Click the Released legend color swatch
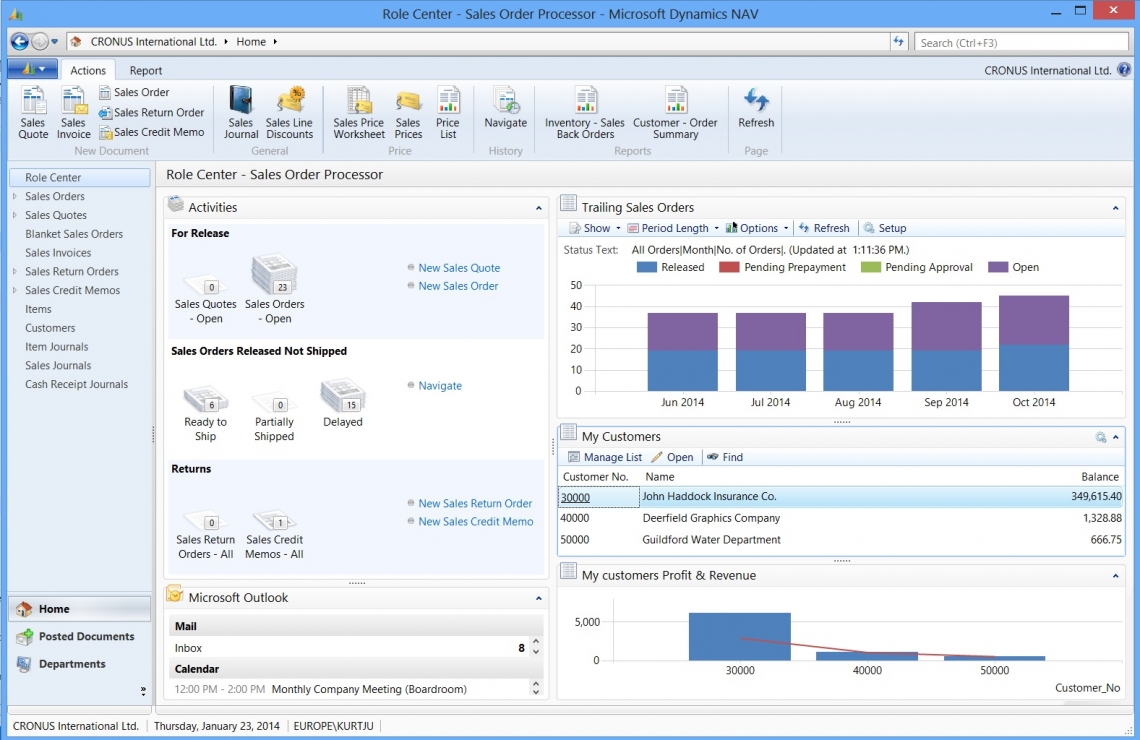 pos(646,267)
